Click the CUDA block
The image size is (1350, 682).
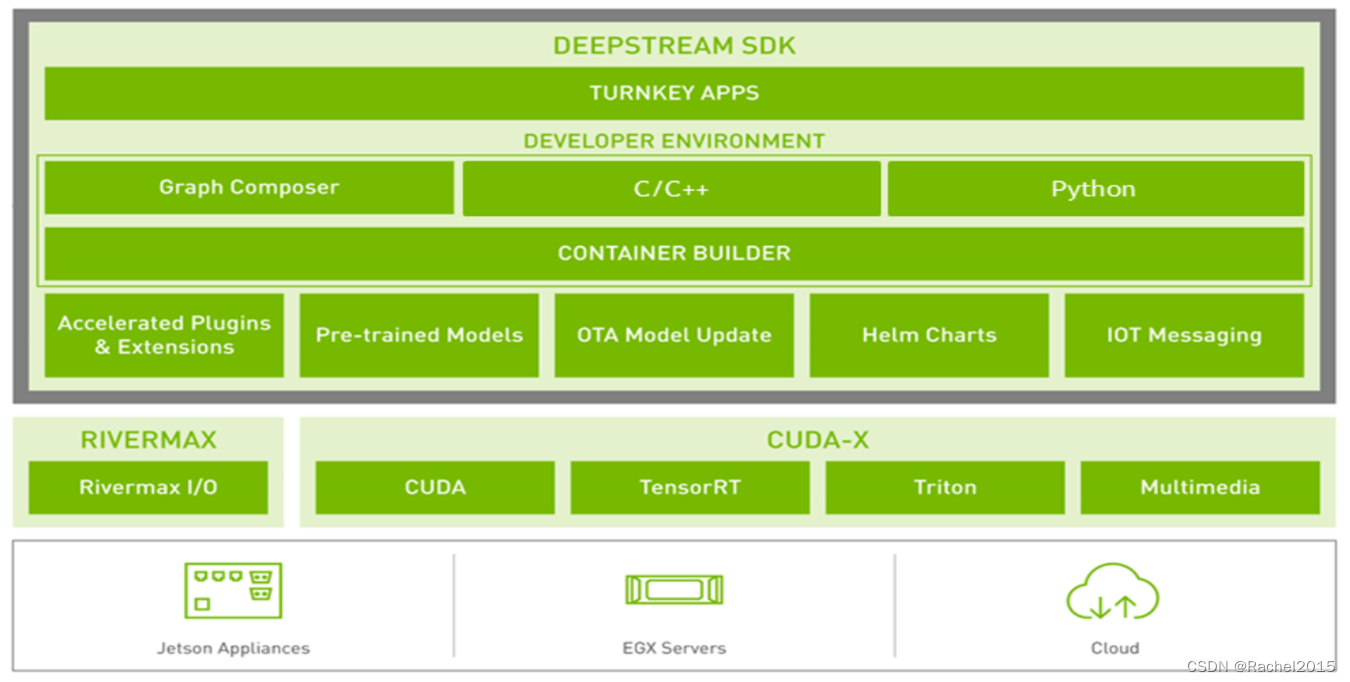coord(435,487)
